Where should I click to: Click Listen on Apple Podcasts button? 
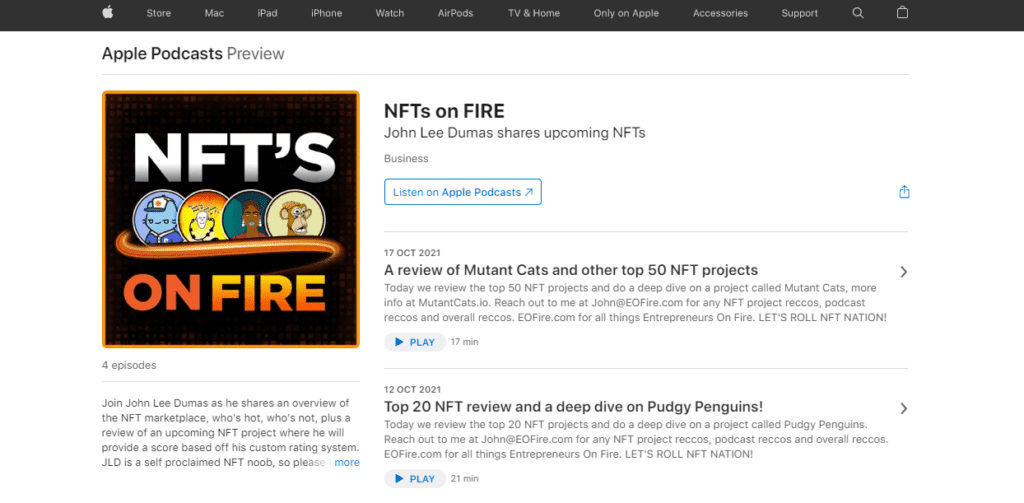tap(462, 192)
